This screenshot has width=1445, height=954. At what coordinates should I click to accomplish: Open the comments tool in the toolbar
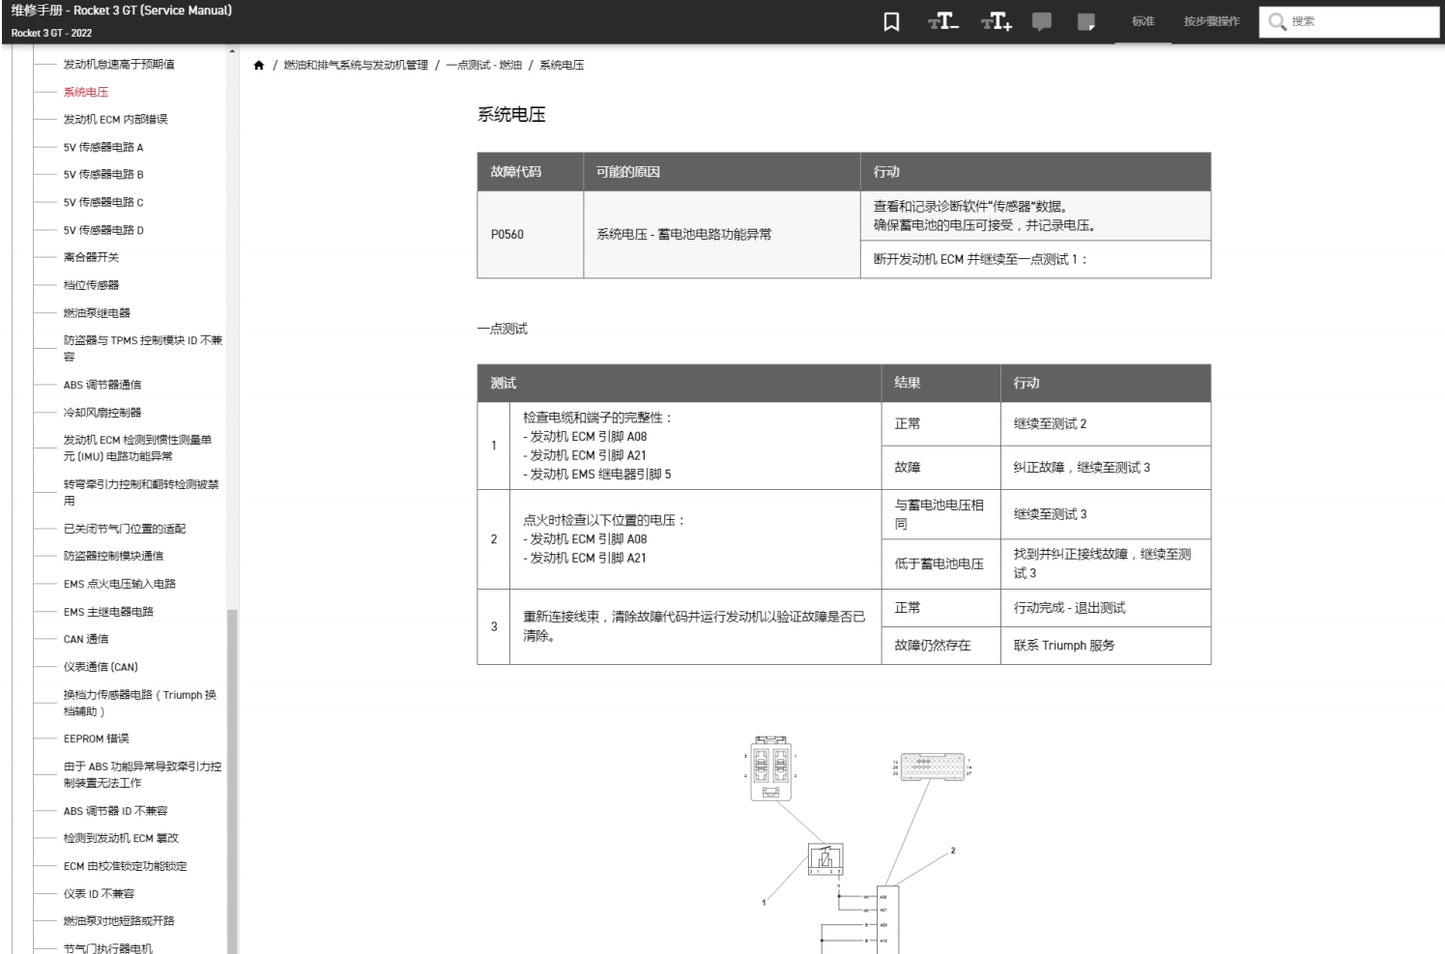pos(1041,21)
